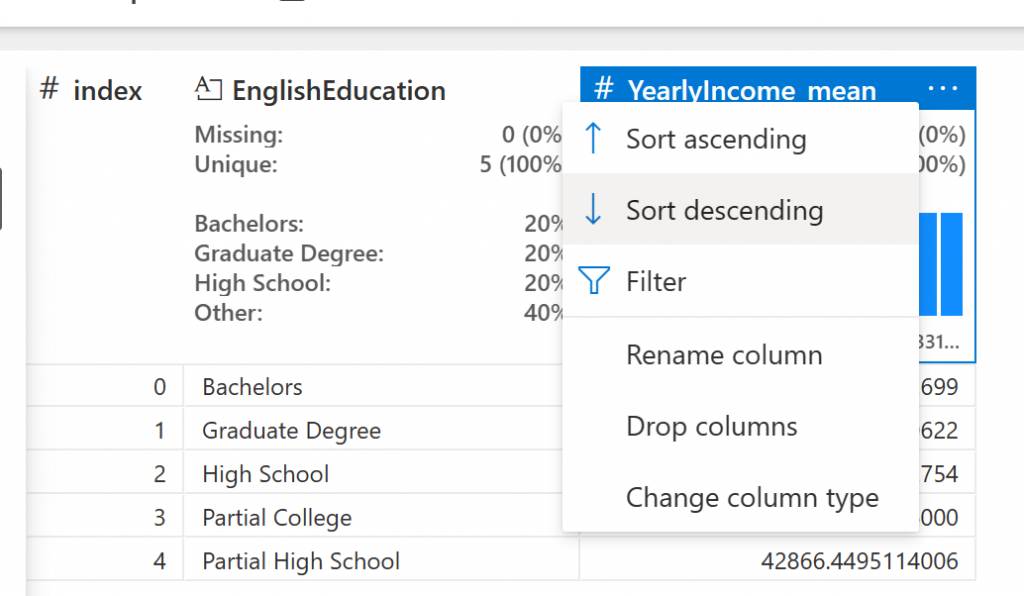The image size is (1024, 596).
Task: Click the text type icon beside EnglishEducation
Action: [207, 90]
